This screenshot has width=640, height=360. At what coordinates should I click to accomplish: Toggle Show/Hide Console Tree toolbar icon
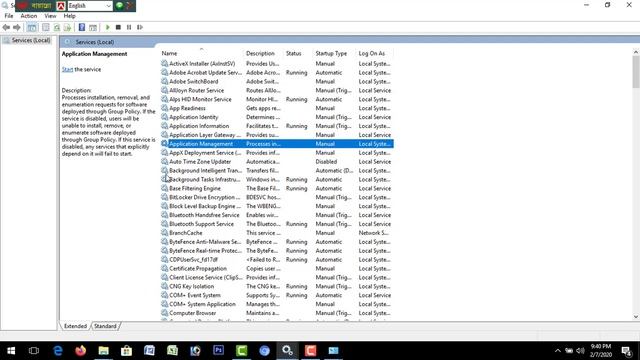(x=32, y=27)
